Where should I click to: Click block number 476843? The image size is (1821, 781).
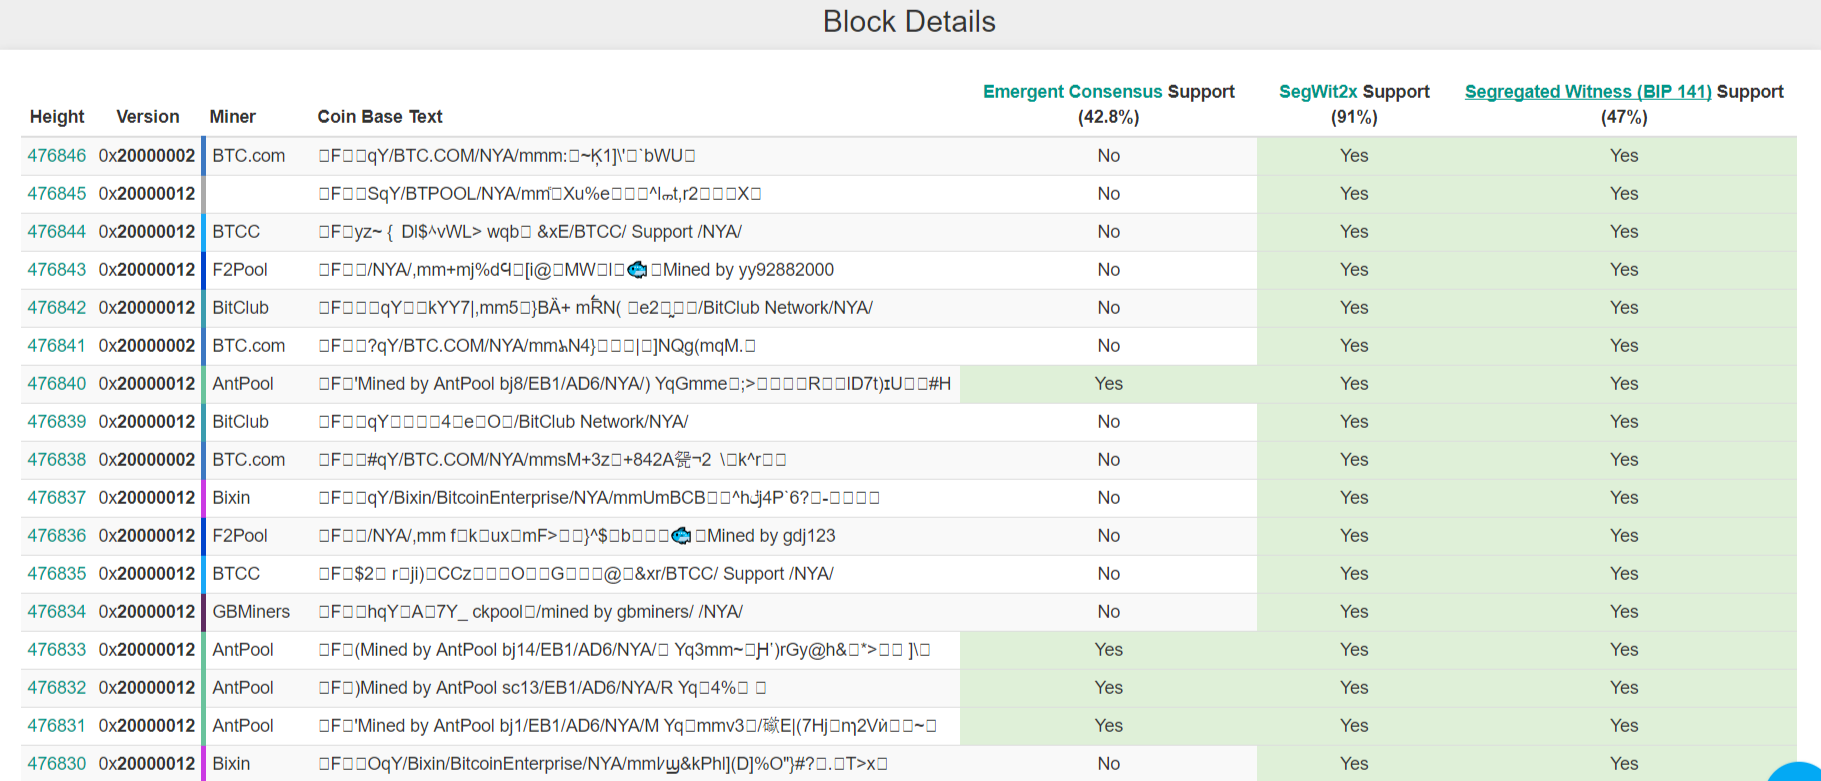(x=57, y=270)
